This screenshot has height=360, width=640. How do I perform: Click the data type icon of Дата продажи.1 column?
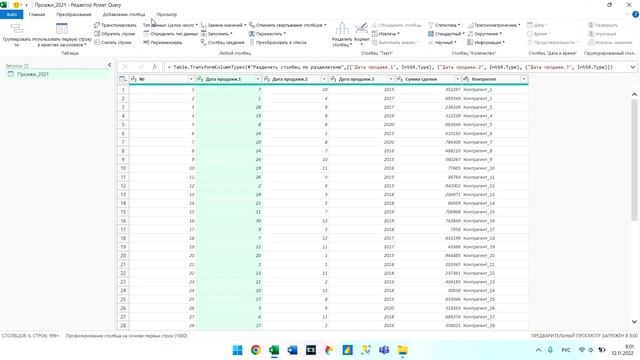point(200,79)
